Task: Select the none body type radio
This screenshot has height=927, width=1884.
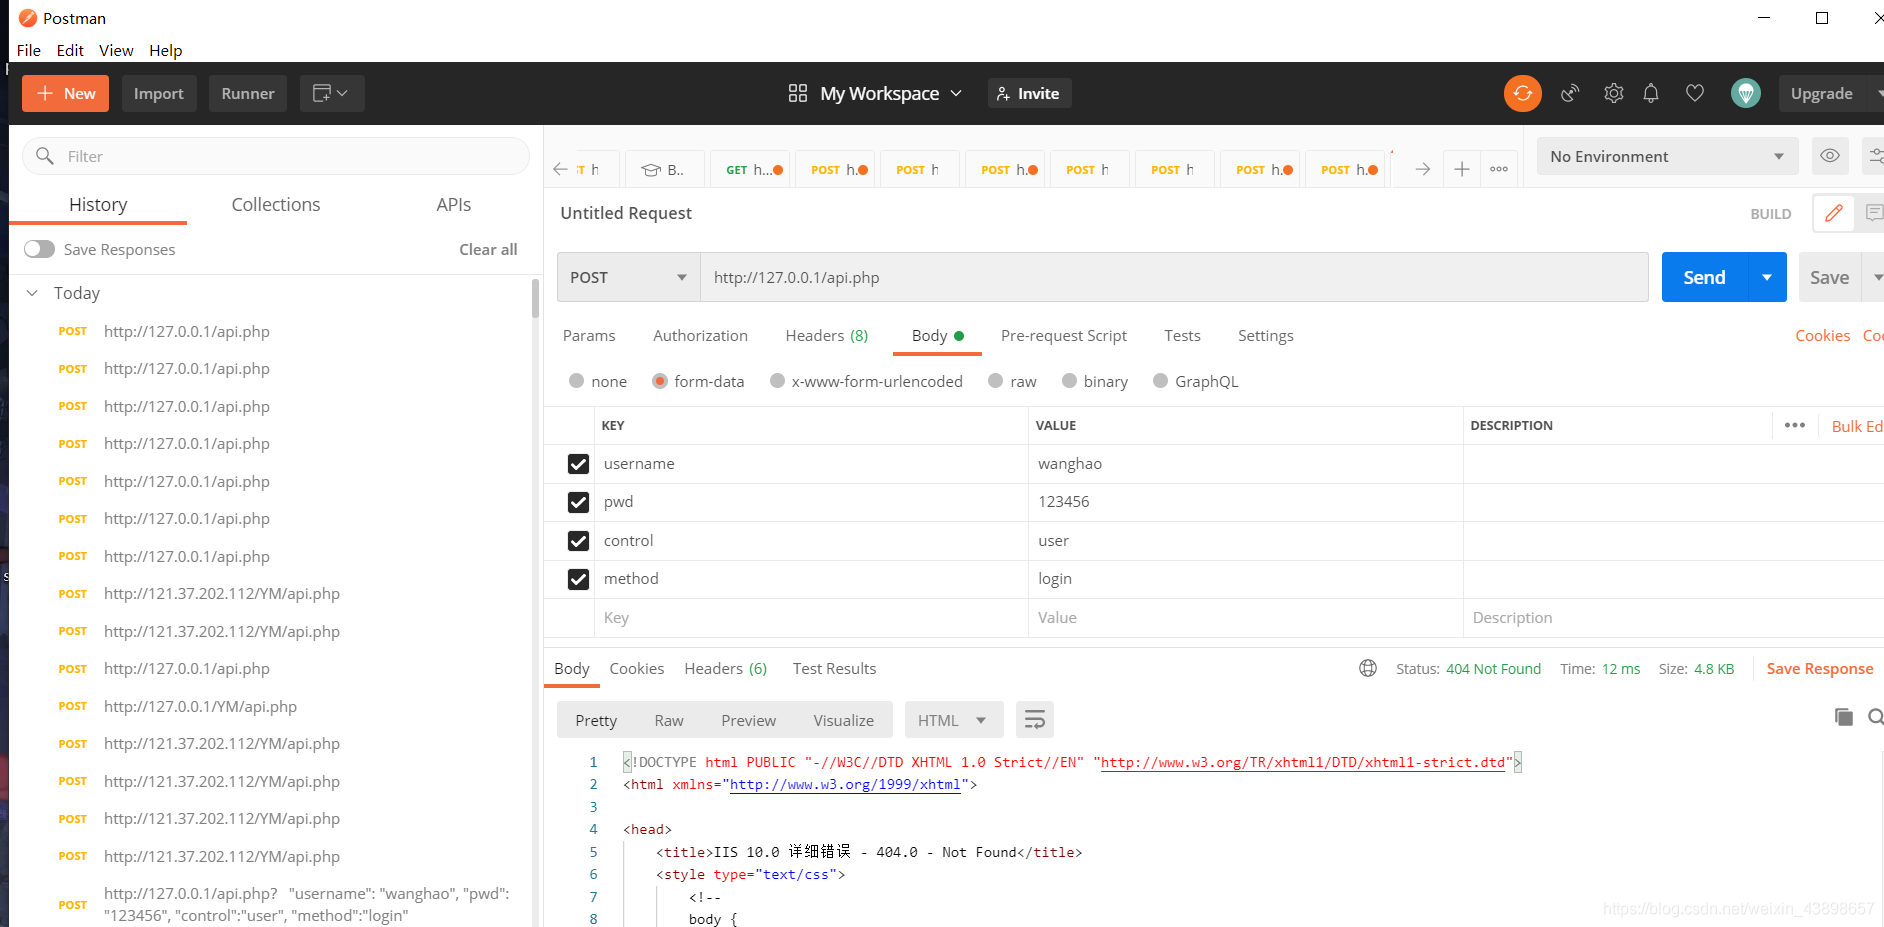Action: click(x=576, y=380)
